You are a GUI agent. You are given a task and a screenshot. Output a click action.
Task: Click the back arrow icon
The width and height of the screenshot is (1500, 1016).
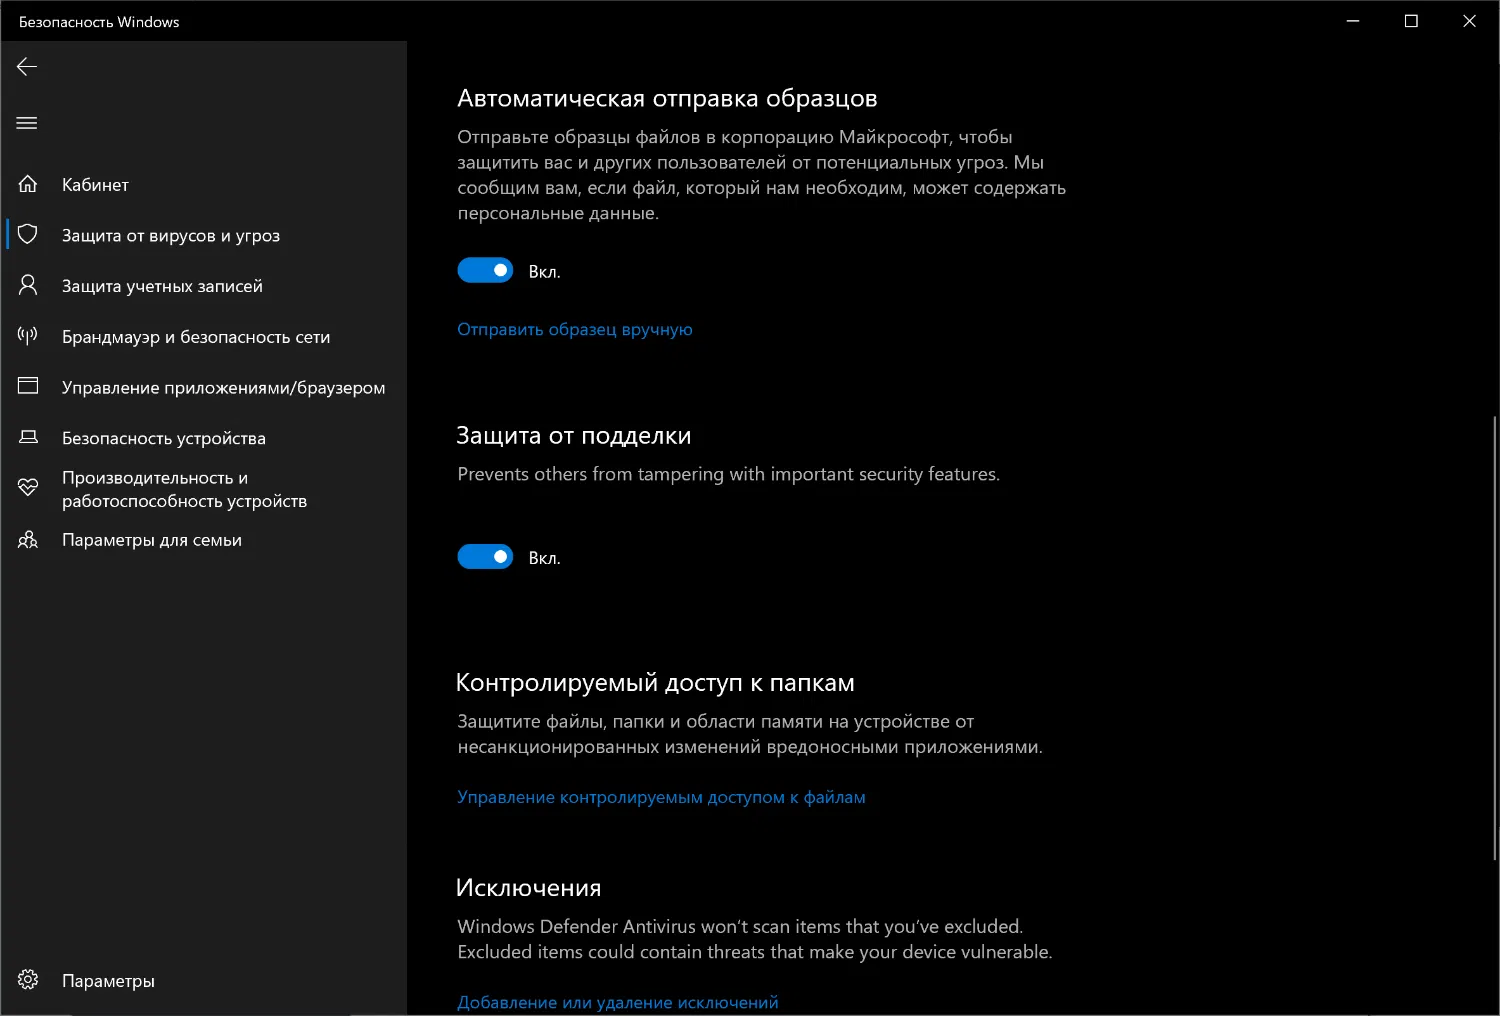[x=27, y=67]
